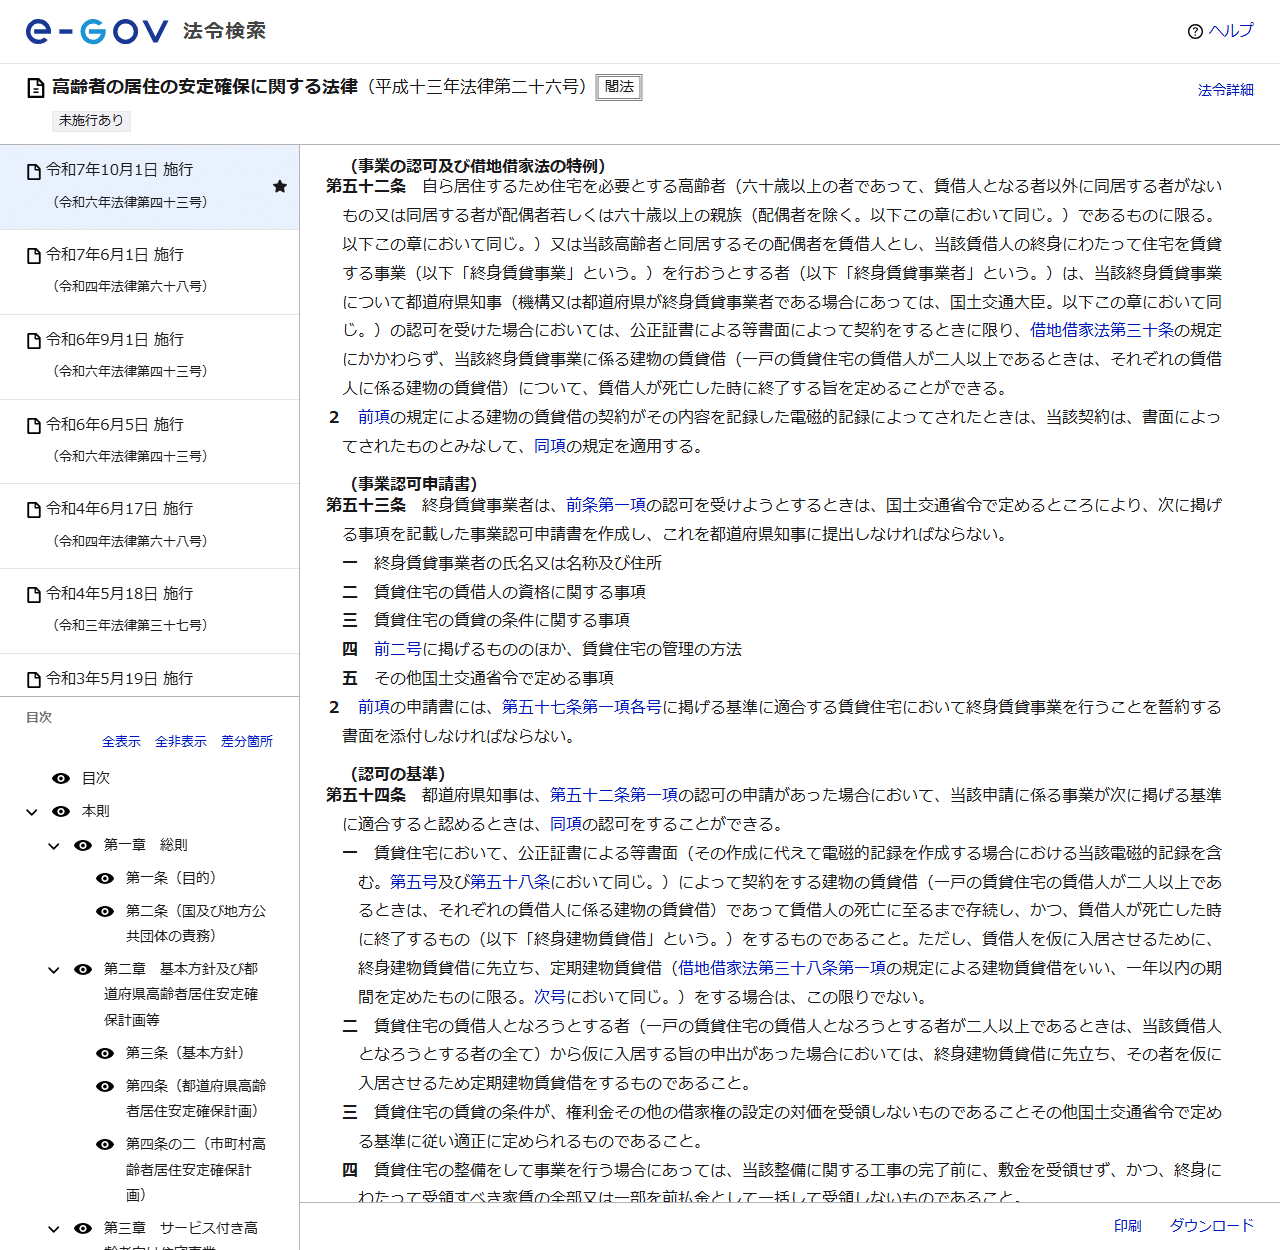1280x1250 pixels.
Task: Click document icon for 令和6年9月1日 施行
Action: pyautogui.click(x=34, y=341)
